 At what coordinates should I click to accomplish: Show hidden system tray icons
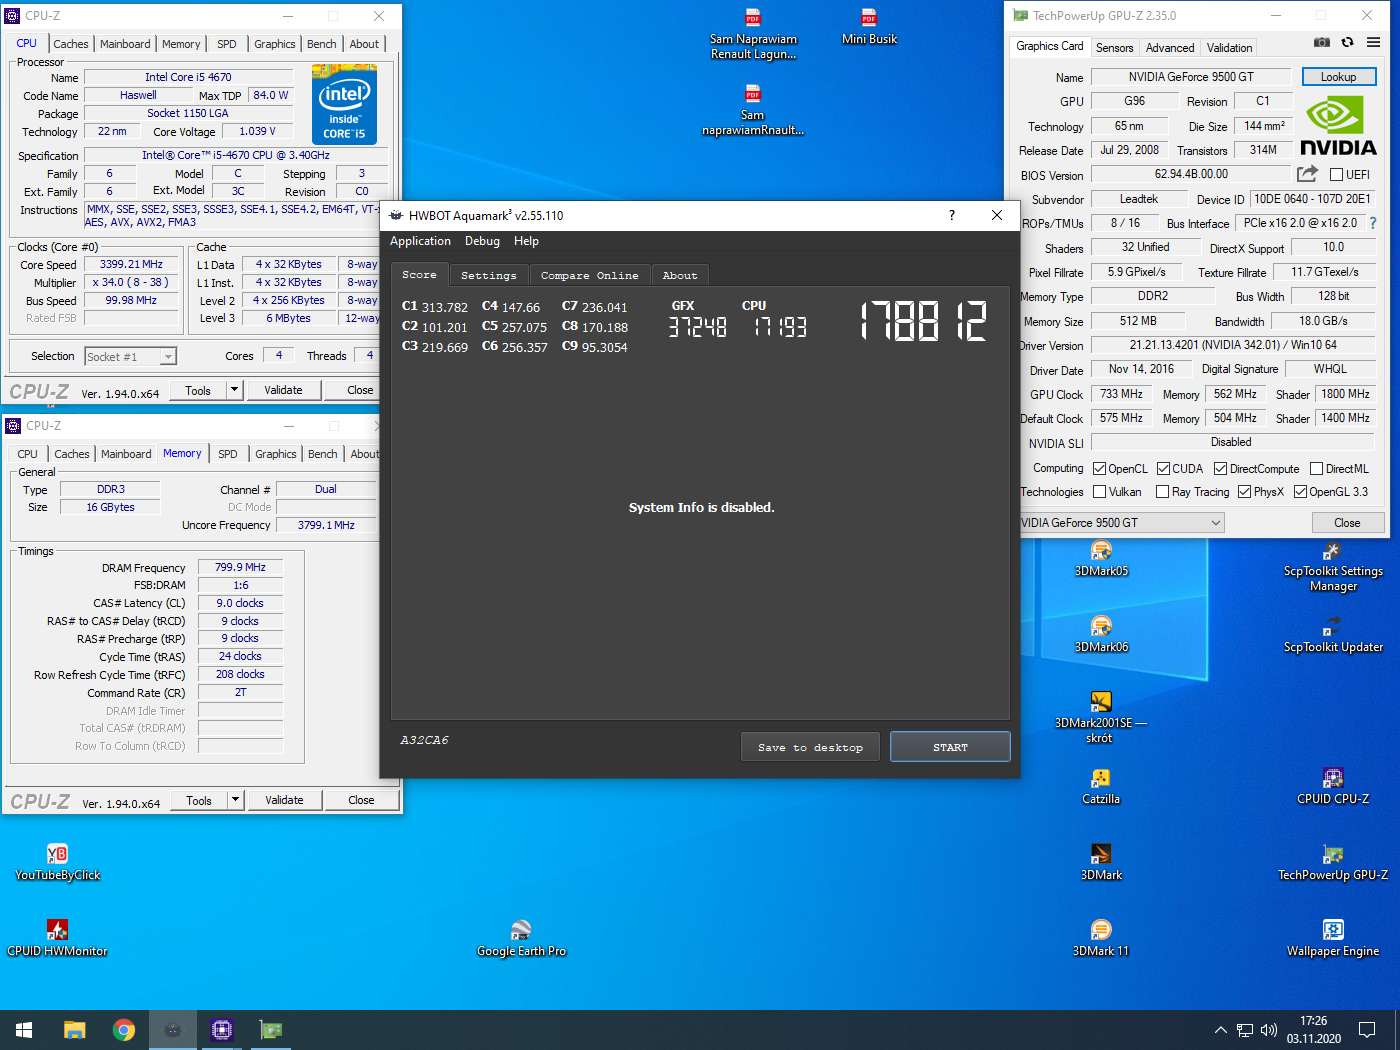[1220, 1030]
